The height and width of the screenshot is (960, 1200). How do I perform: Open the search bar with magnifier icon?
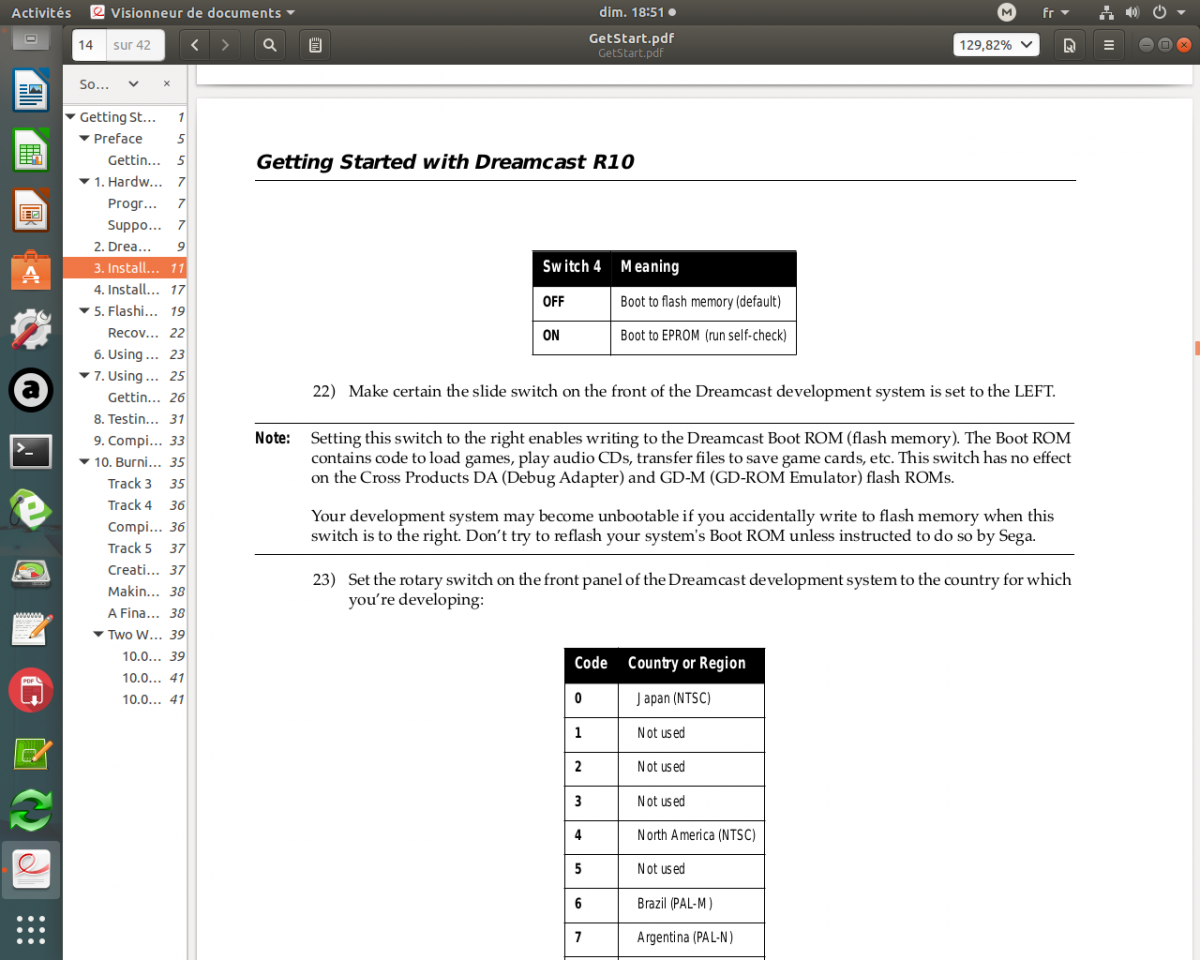(x=270, y=45)
